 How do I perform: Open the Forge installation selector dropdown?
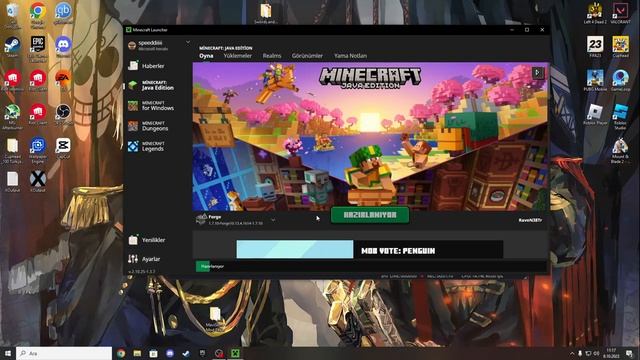273,220
